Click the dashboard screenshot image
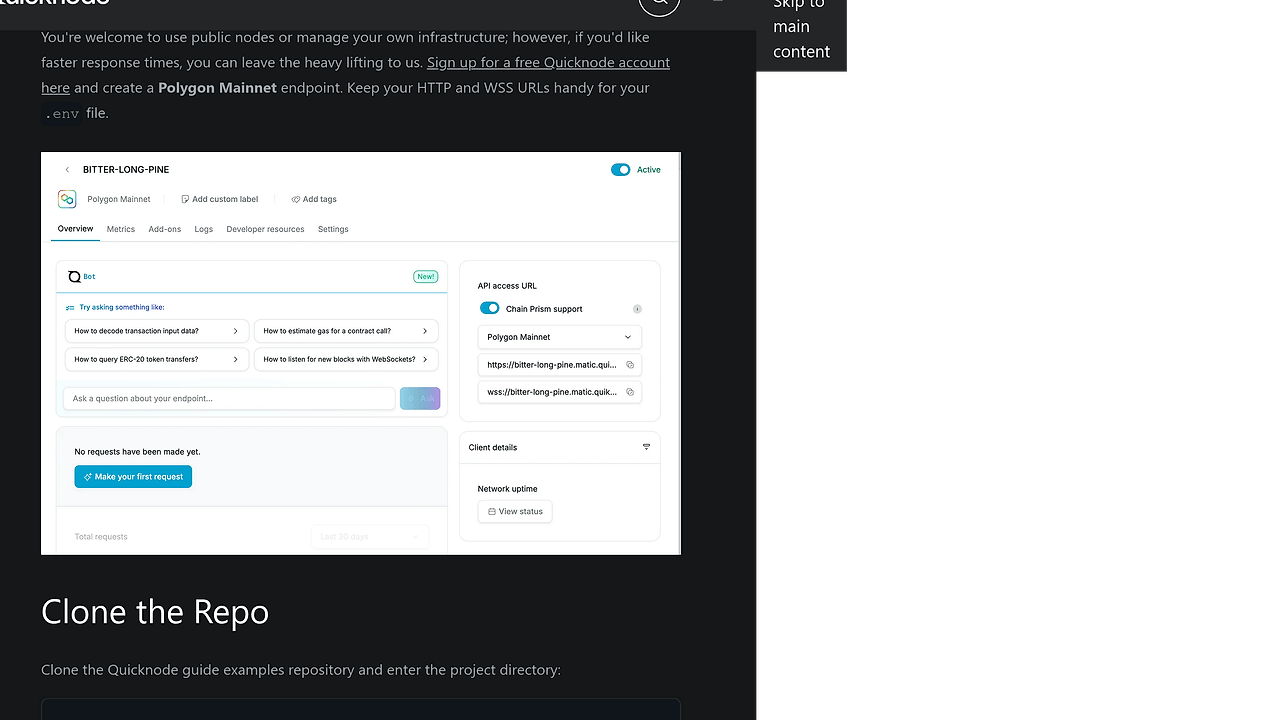 [361, 353]
